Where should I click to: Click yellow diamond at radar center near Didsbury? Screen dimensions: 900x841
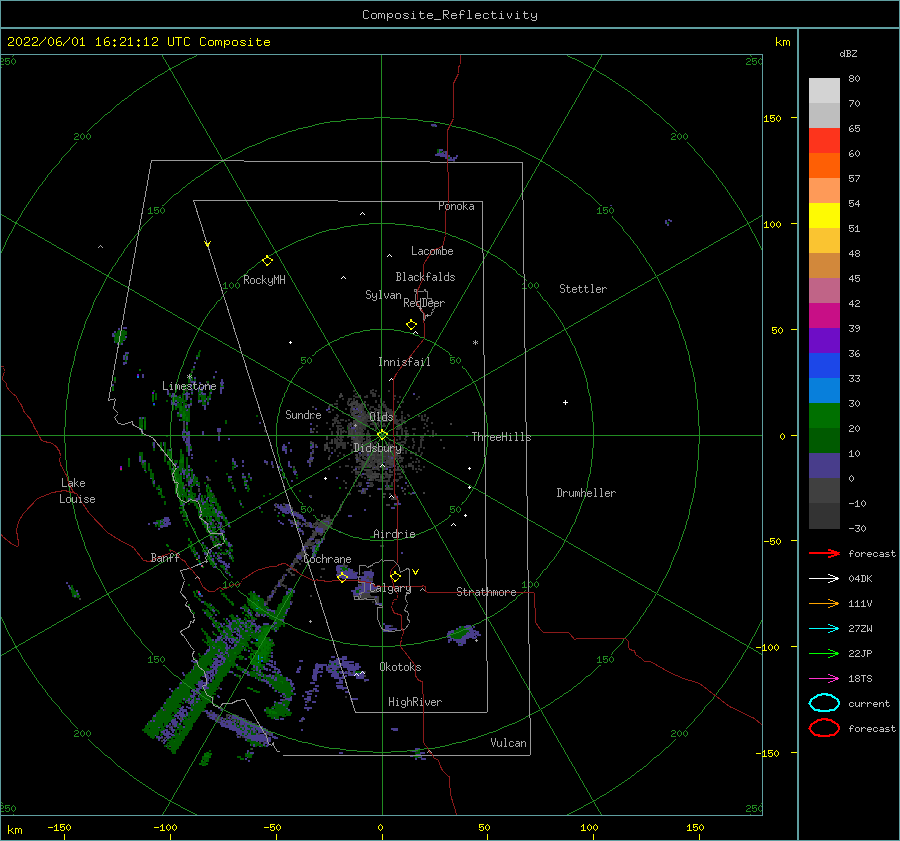click(382, 435)
